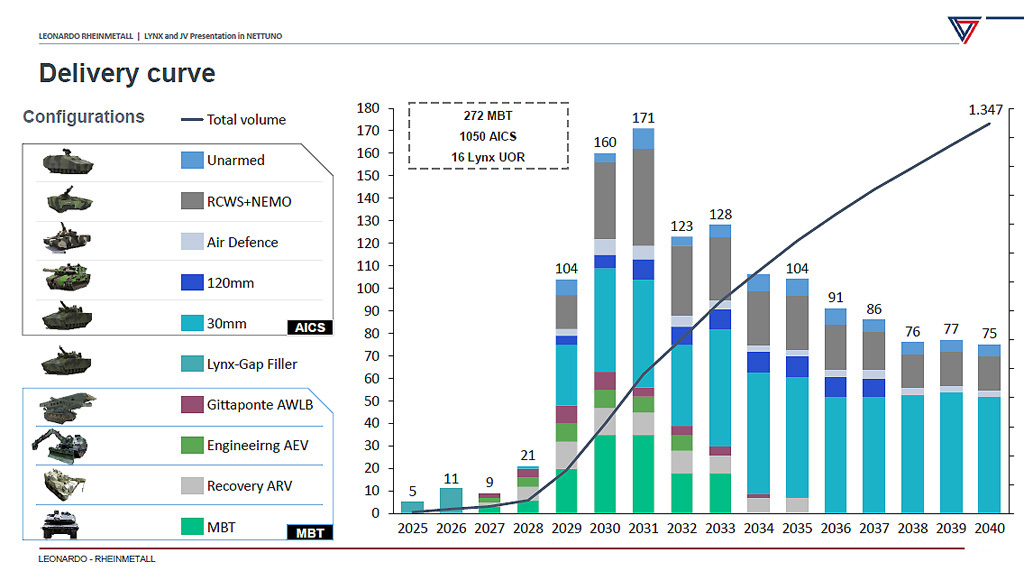Click the MBT green legend swatch
This screenshot has width=1024, height=571.
point(192,526)
